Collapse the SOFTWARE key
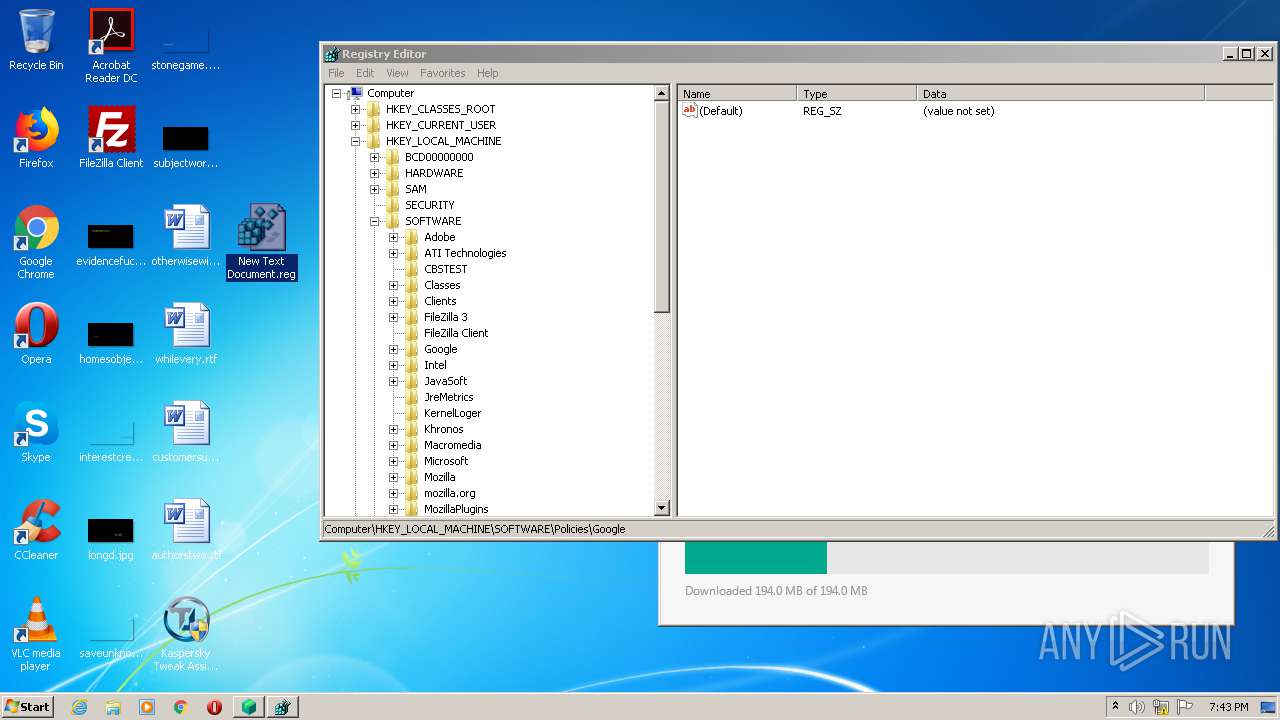This screenshot has height=720, width=1280. tap(374, 221)
